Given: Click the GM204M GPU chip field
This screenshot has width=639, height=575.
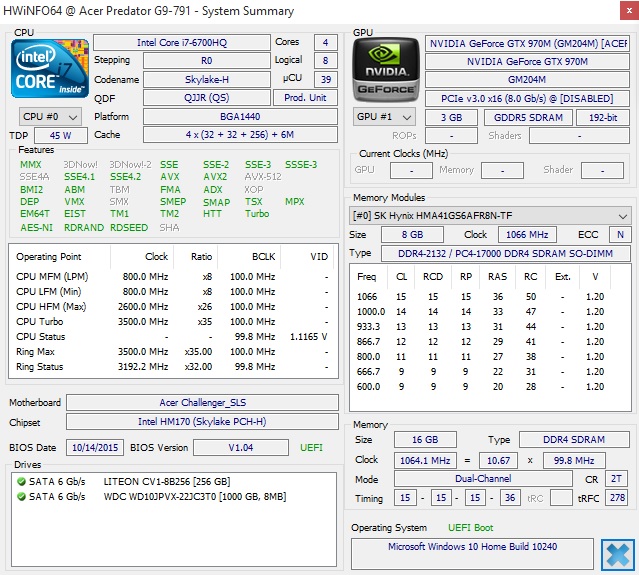Looking at the screenshot, I should pyautogui.click(x=527, y=79).
